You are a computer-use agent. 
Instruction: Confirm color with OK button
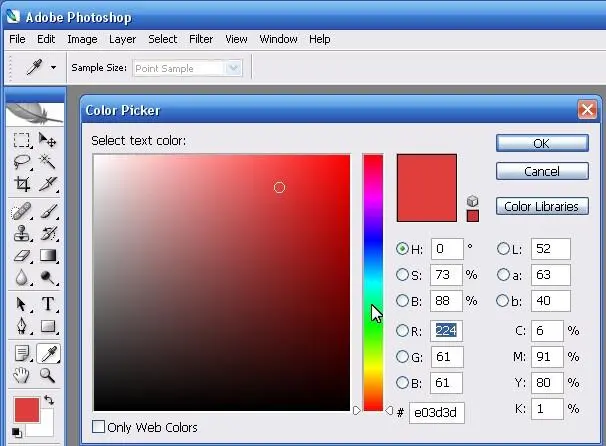click(x=542, y=143)
